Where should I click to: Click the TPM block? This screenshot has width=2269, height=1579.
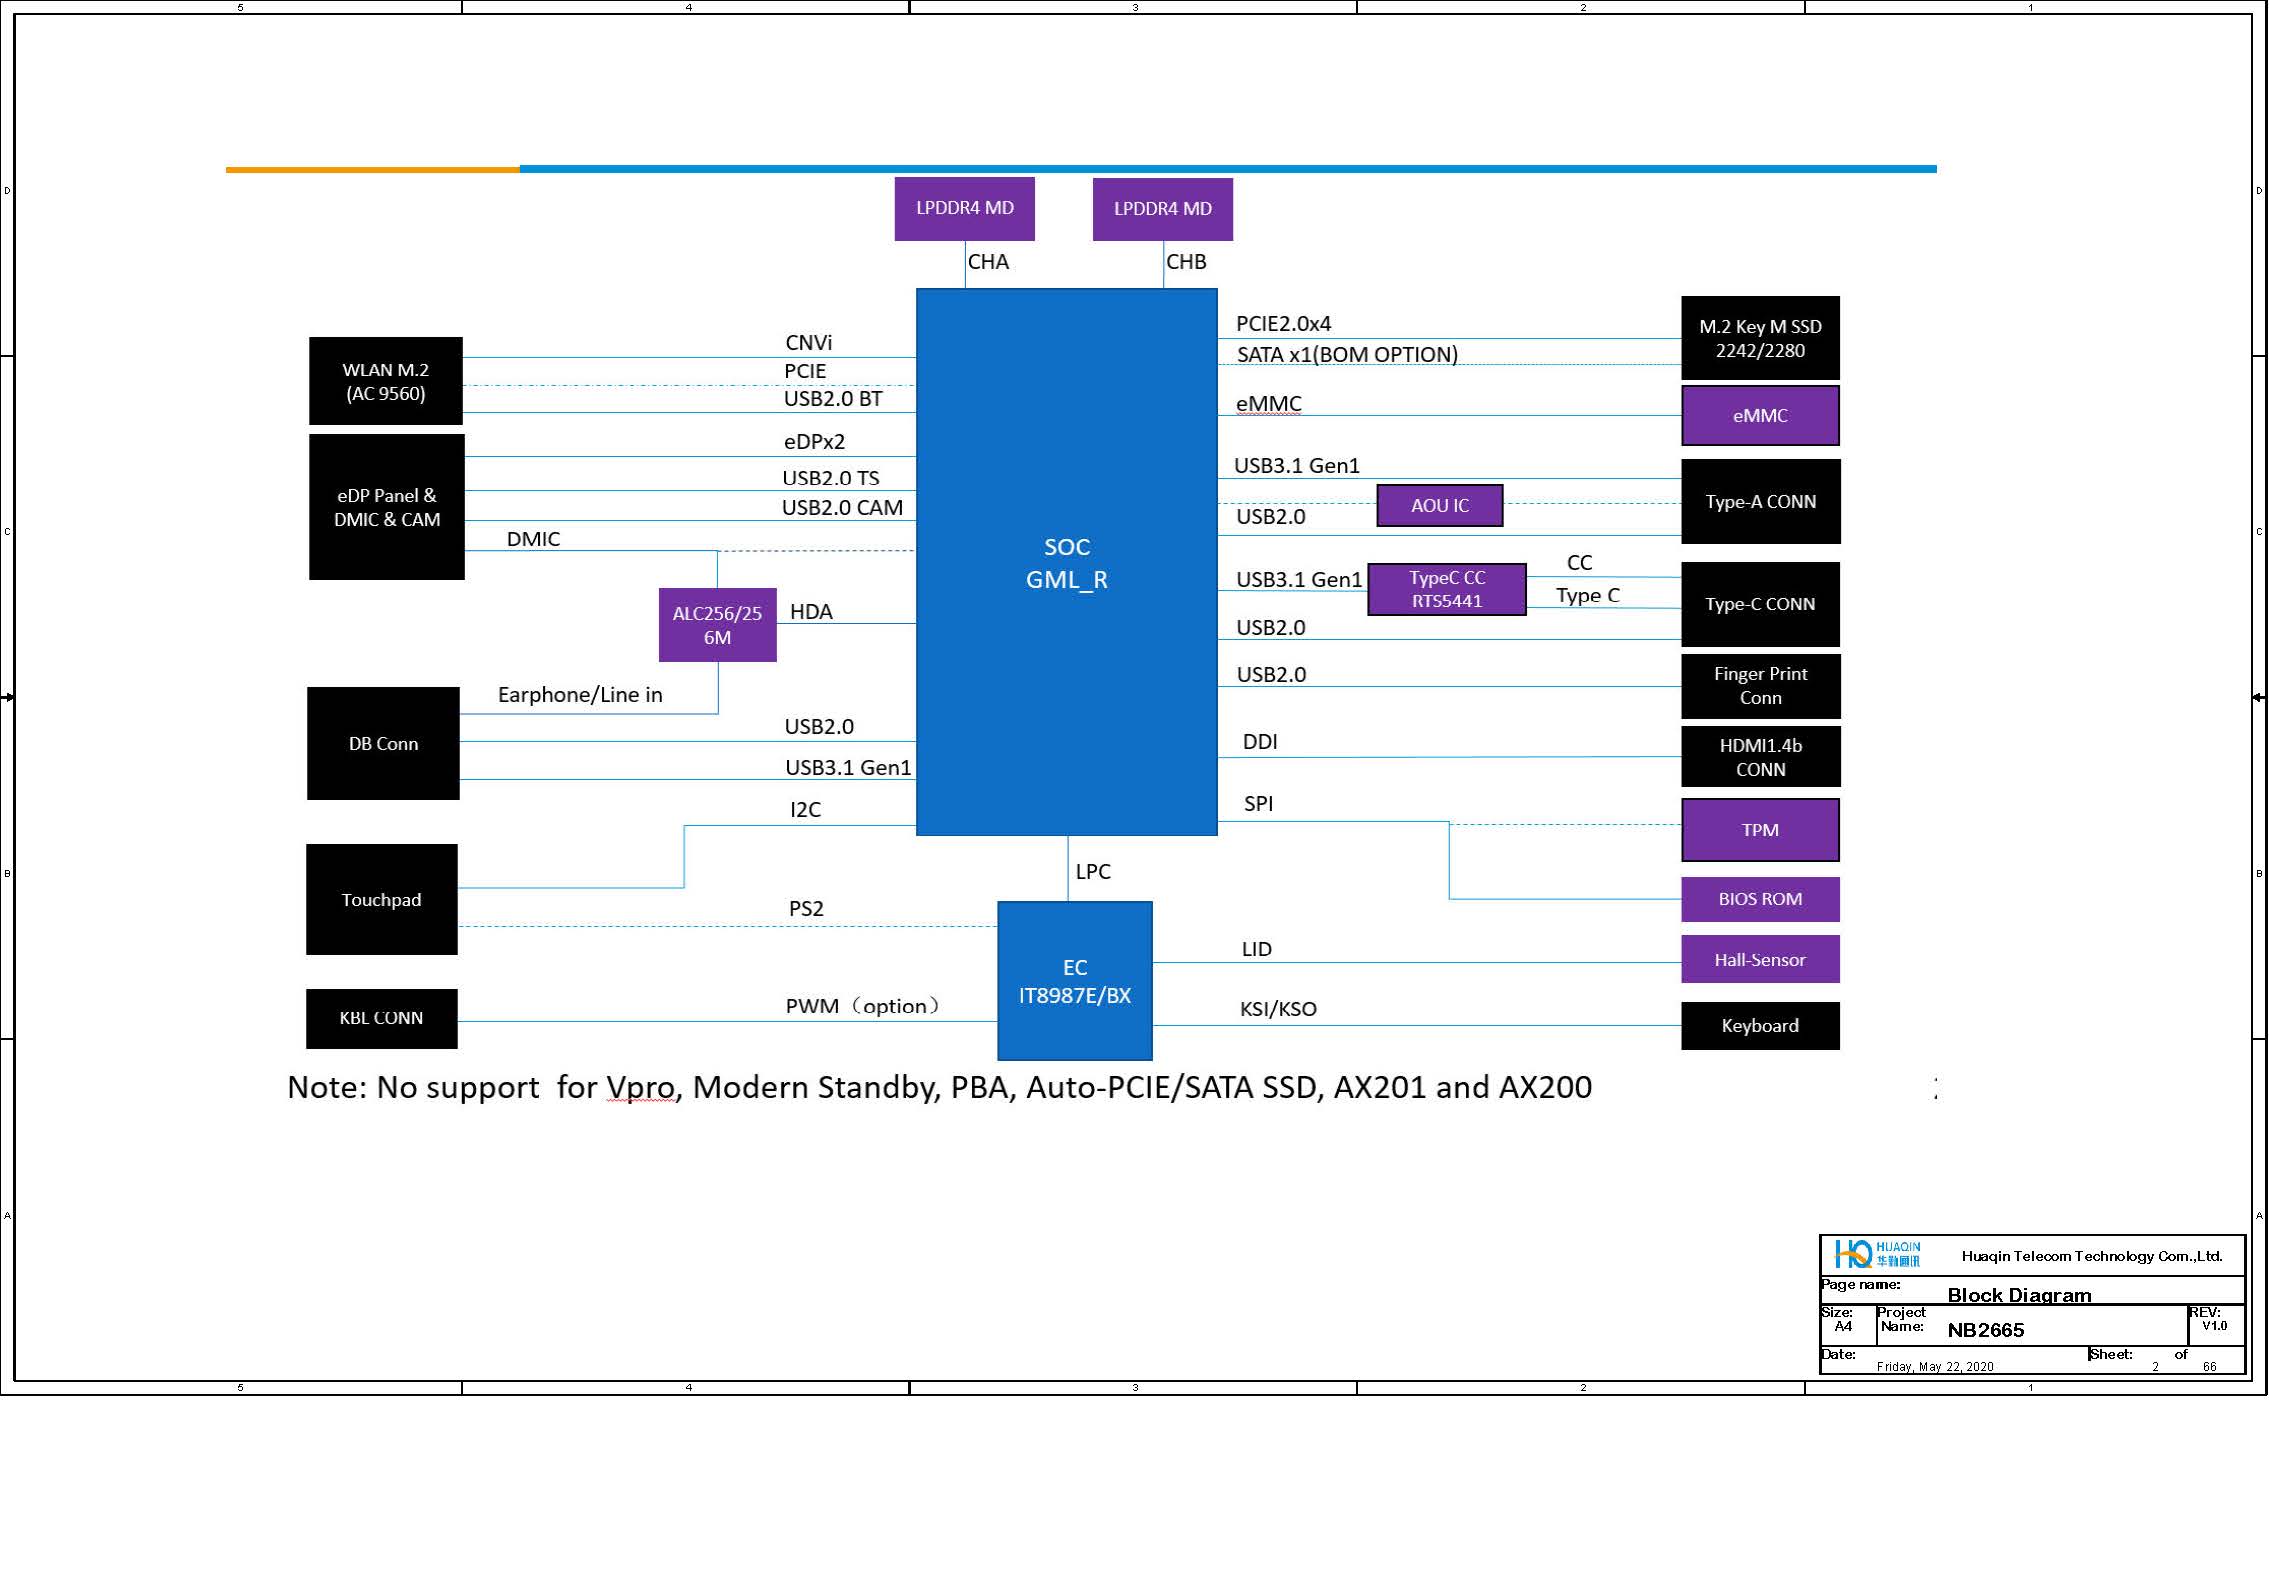pyautogui.click(x=1760, y=829)
